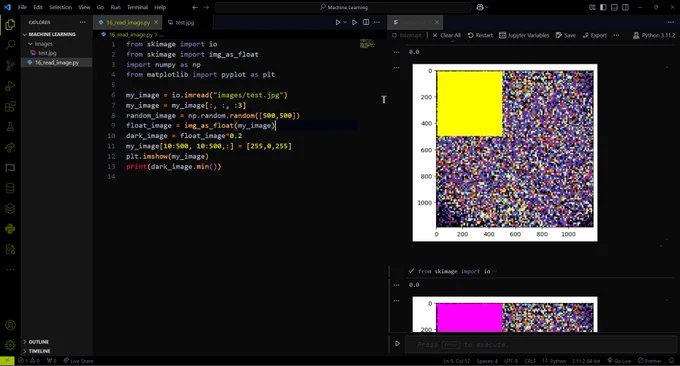
Task: Customize layout icon in title bar
Action: point(592,7)
